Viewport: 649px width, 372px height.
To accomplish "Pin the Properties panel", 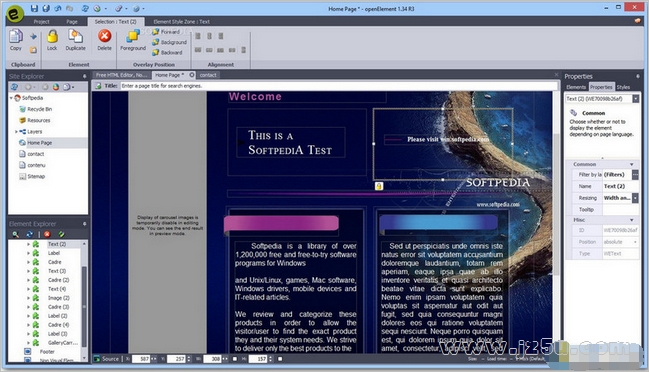I will tap(637, 76).
